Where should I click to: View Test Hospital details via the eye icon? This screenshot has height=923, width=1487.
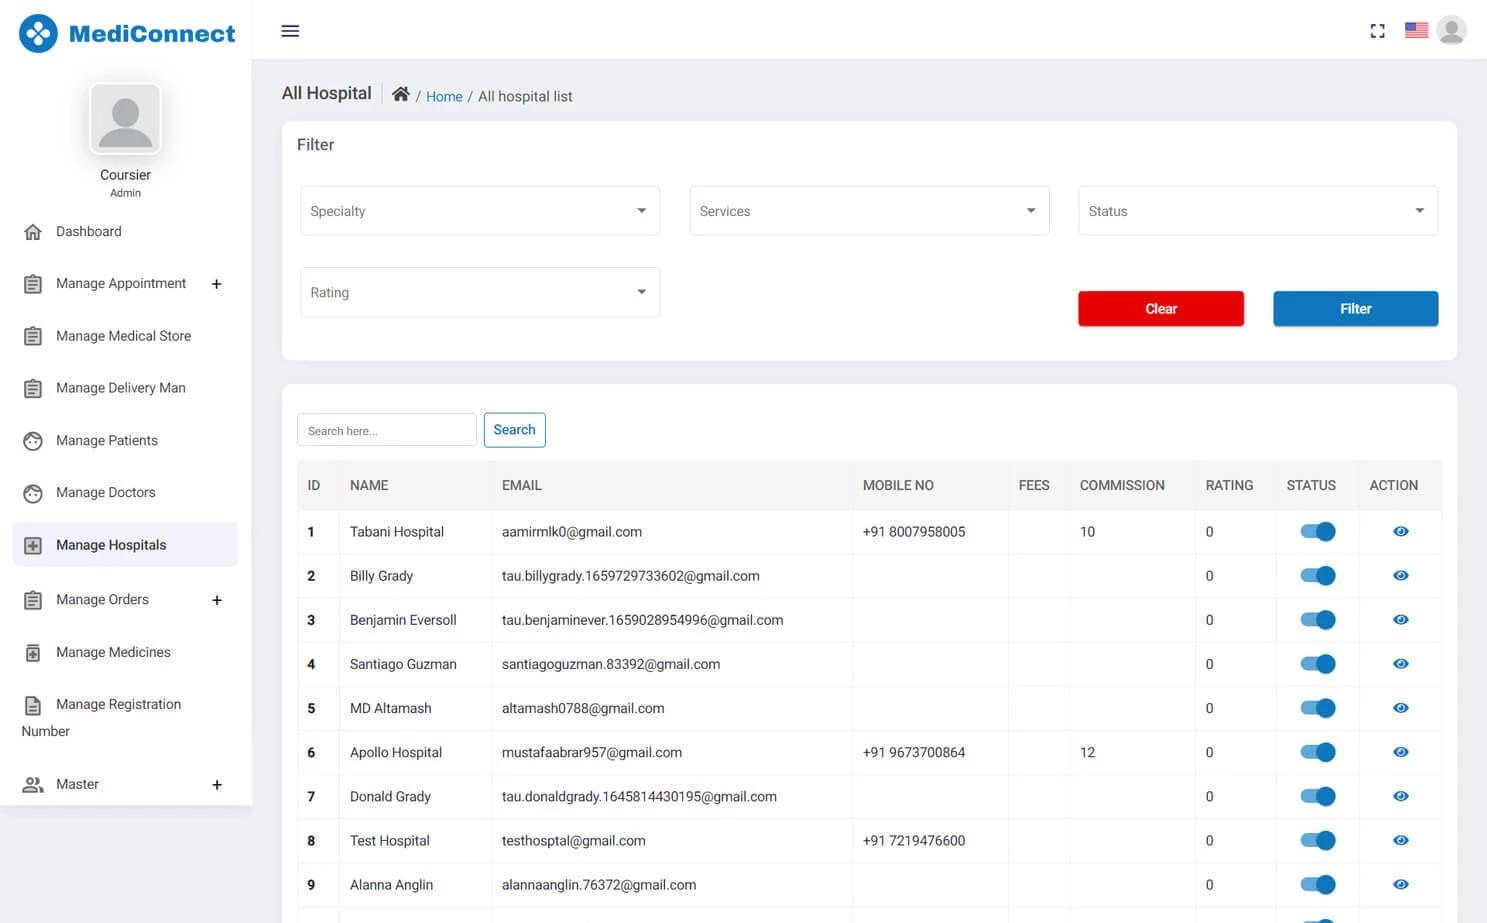[x=1400, y=840]
